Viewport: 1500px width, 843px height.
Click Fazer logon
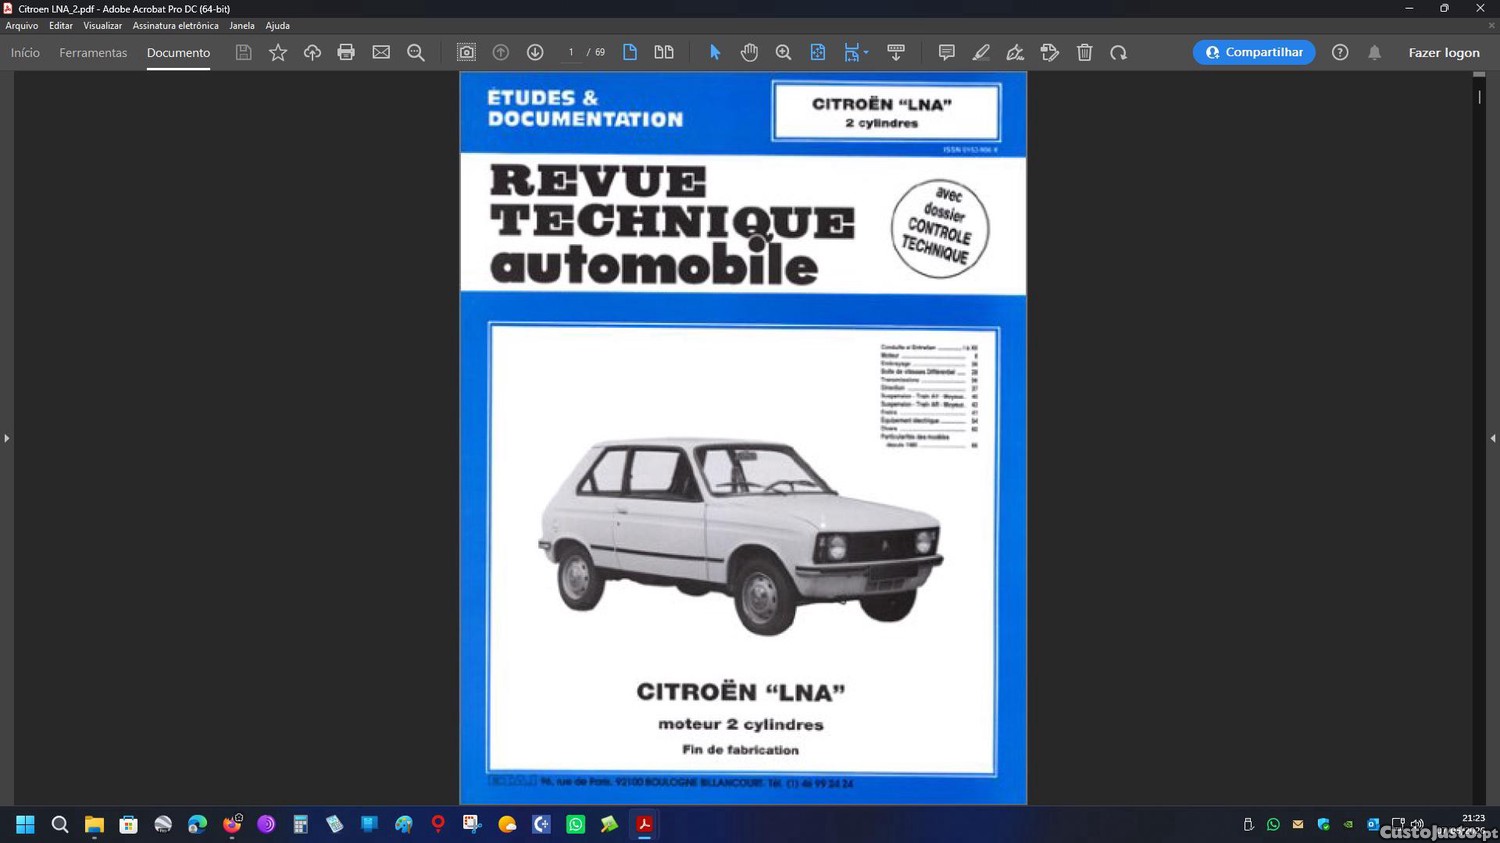[1444, 53]
